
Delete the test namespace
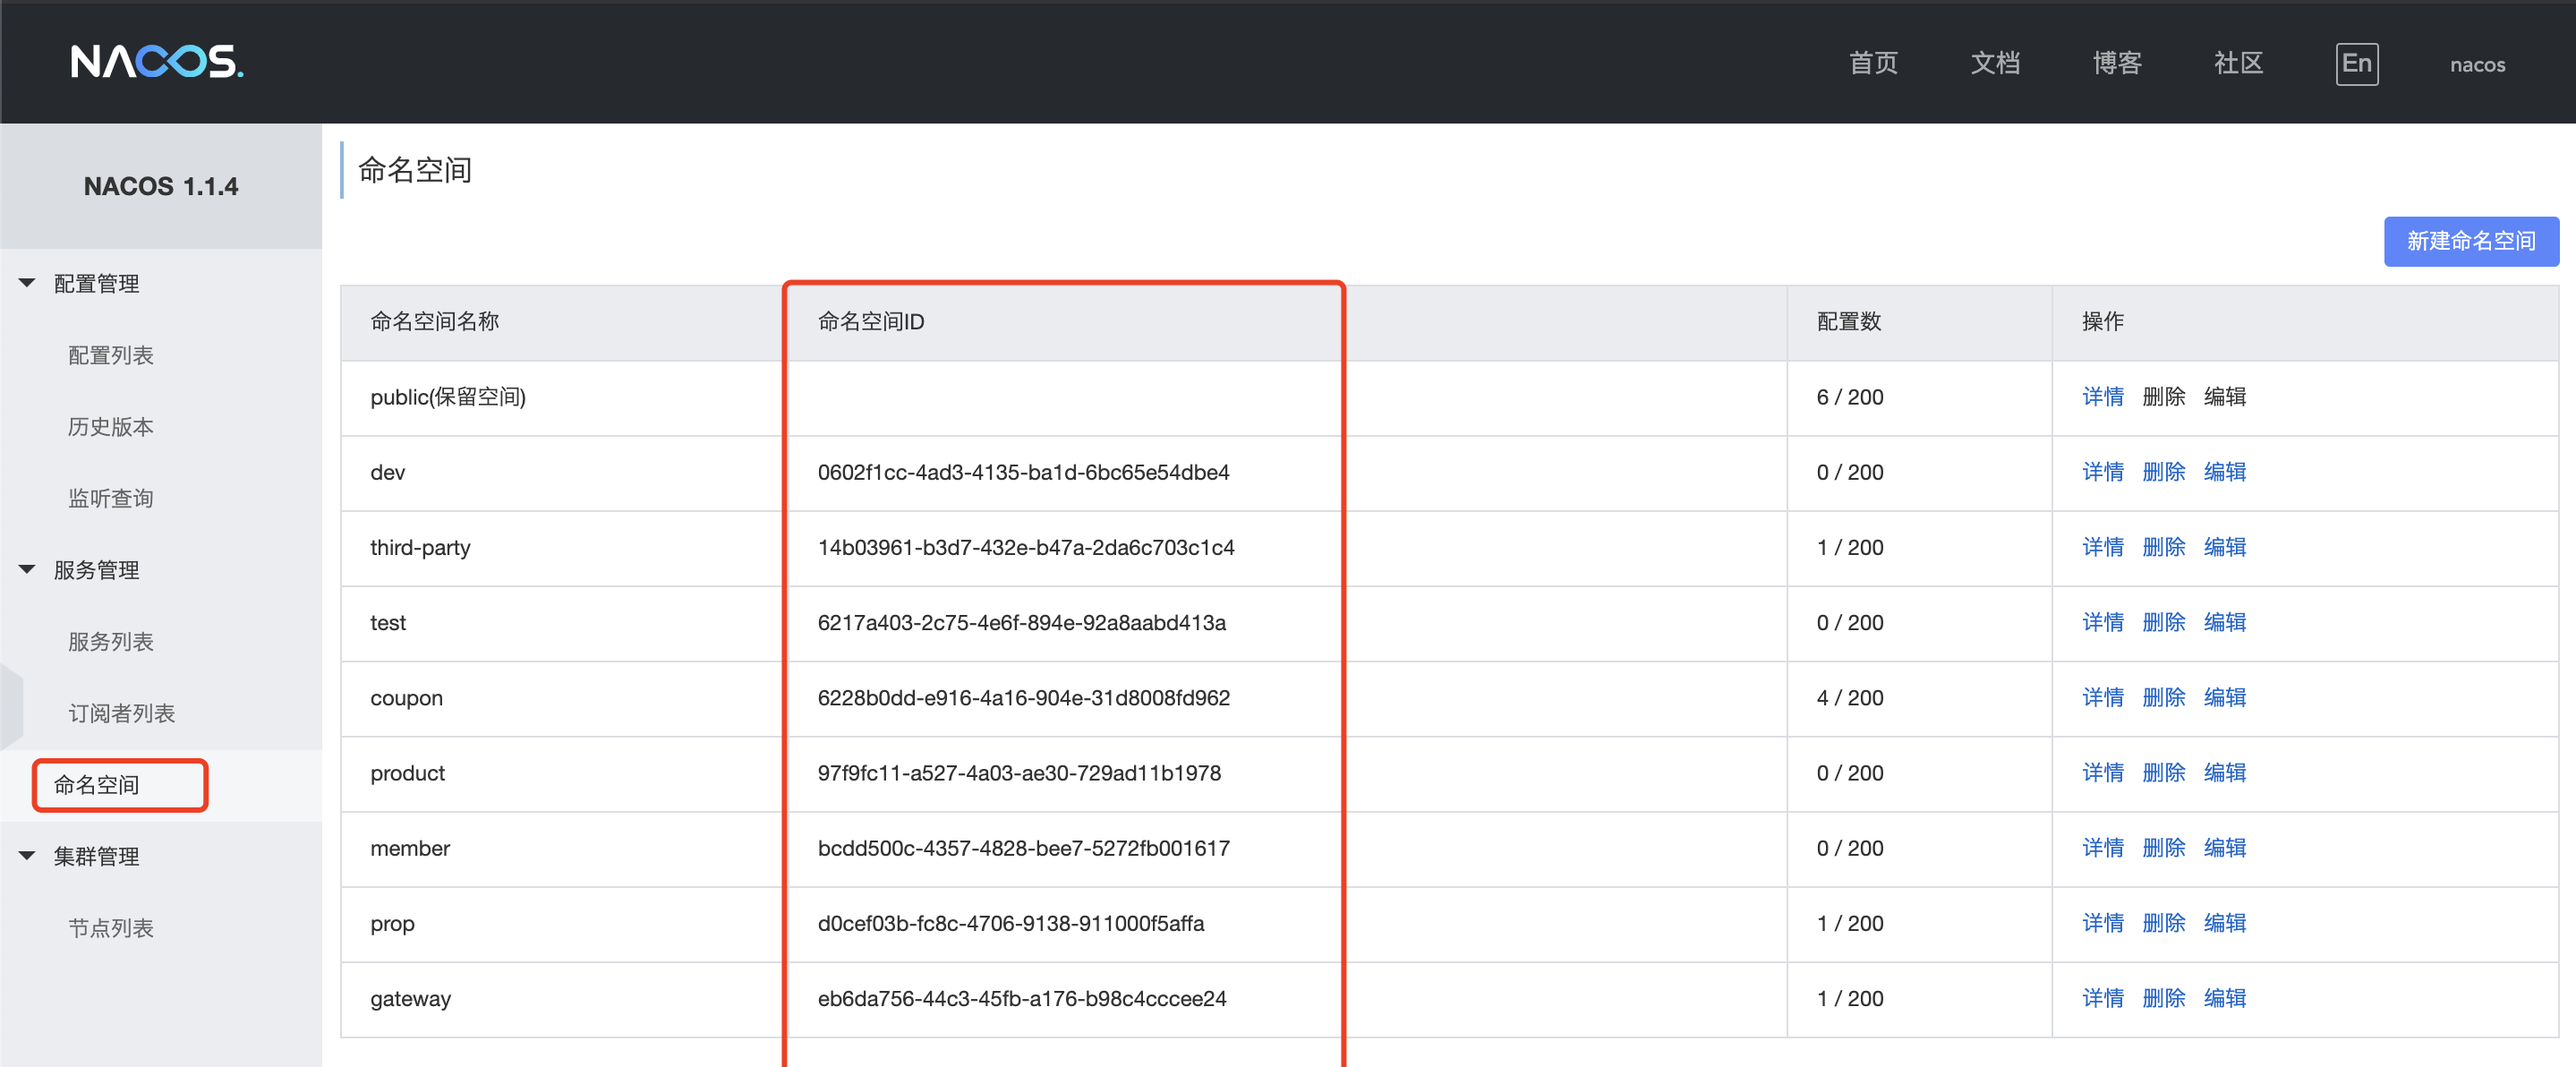point(2163,622)
